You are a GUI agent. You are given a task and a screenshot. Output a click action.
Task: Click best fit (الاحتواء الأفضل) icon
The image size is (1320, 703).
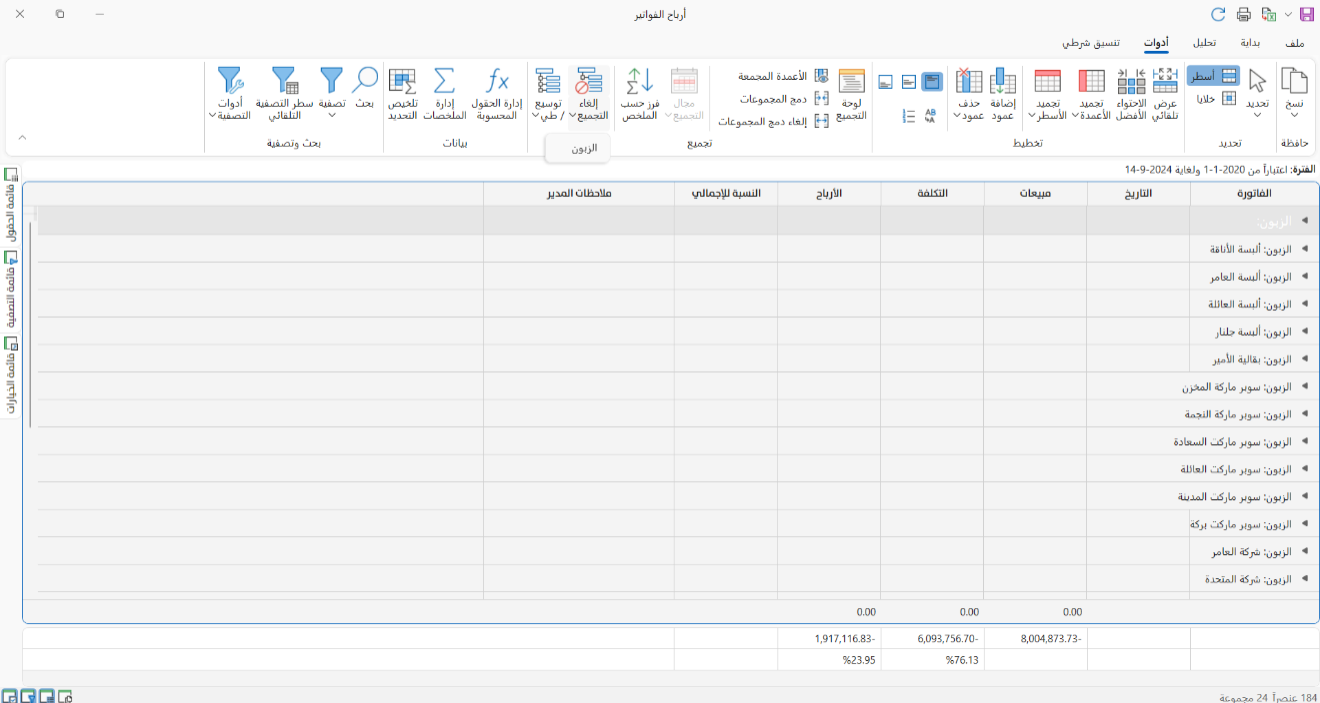(1131, 82)
